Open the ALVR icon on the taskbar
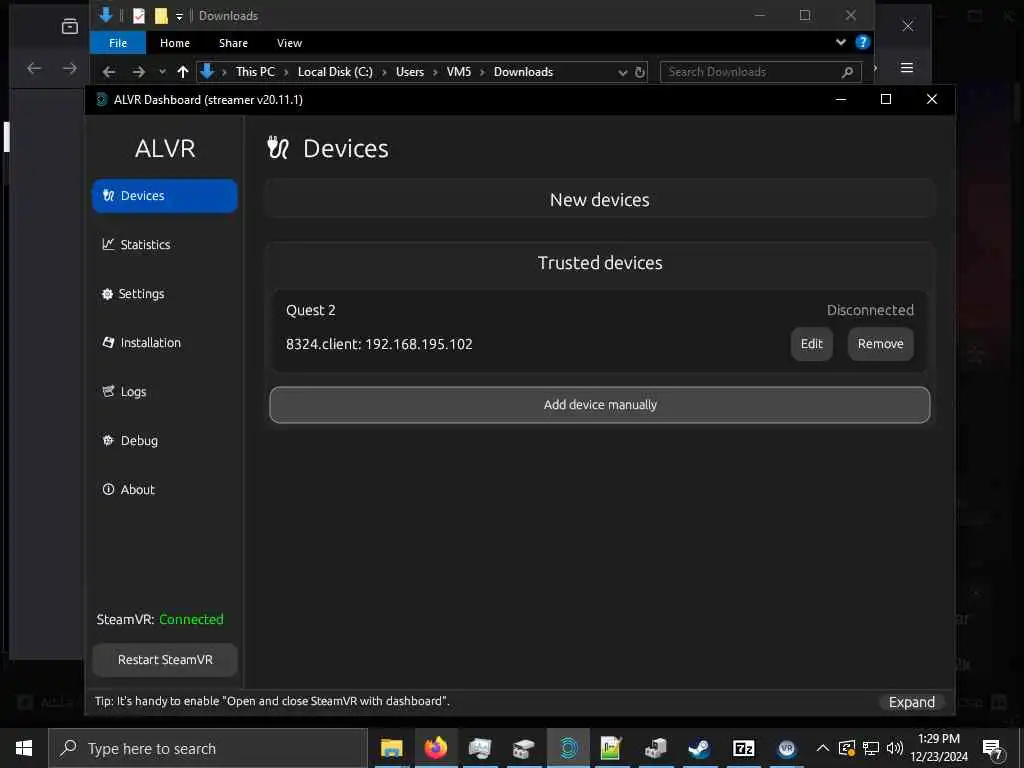 click(568, 748)
